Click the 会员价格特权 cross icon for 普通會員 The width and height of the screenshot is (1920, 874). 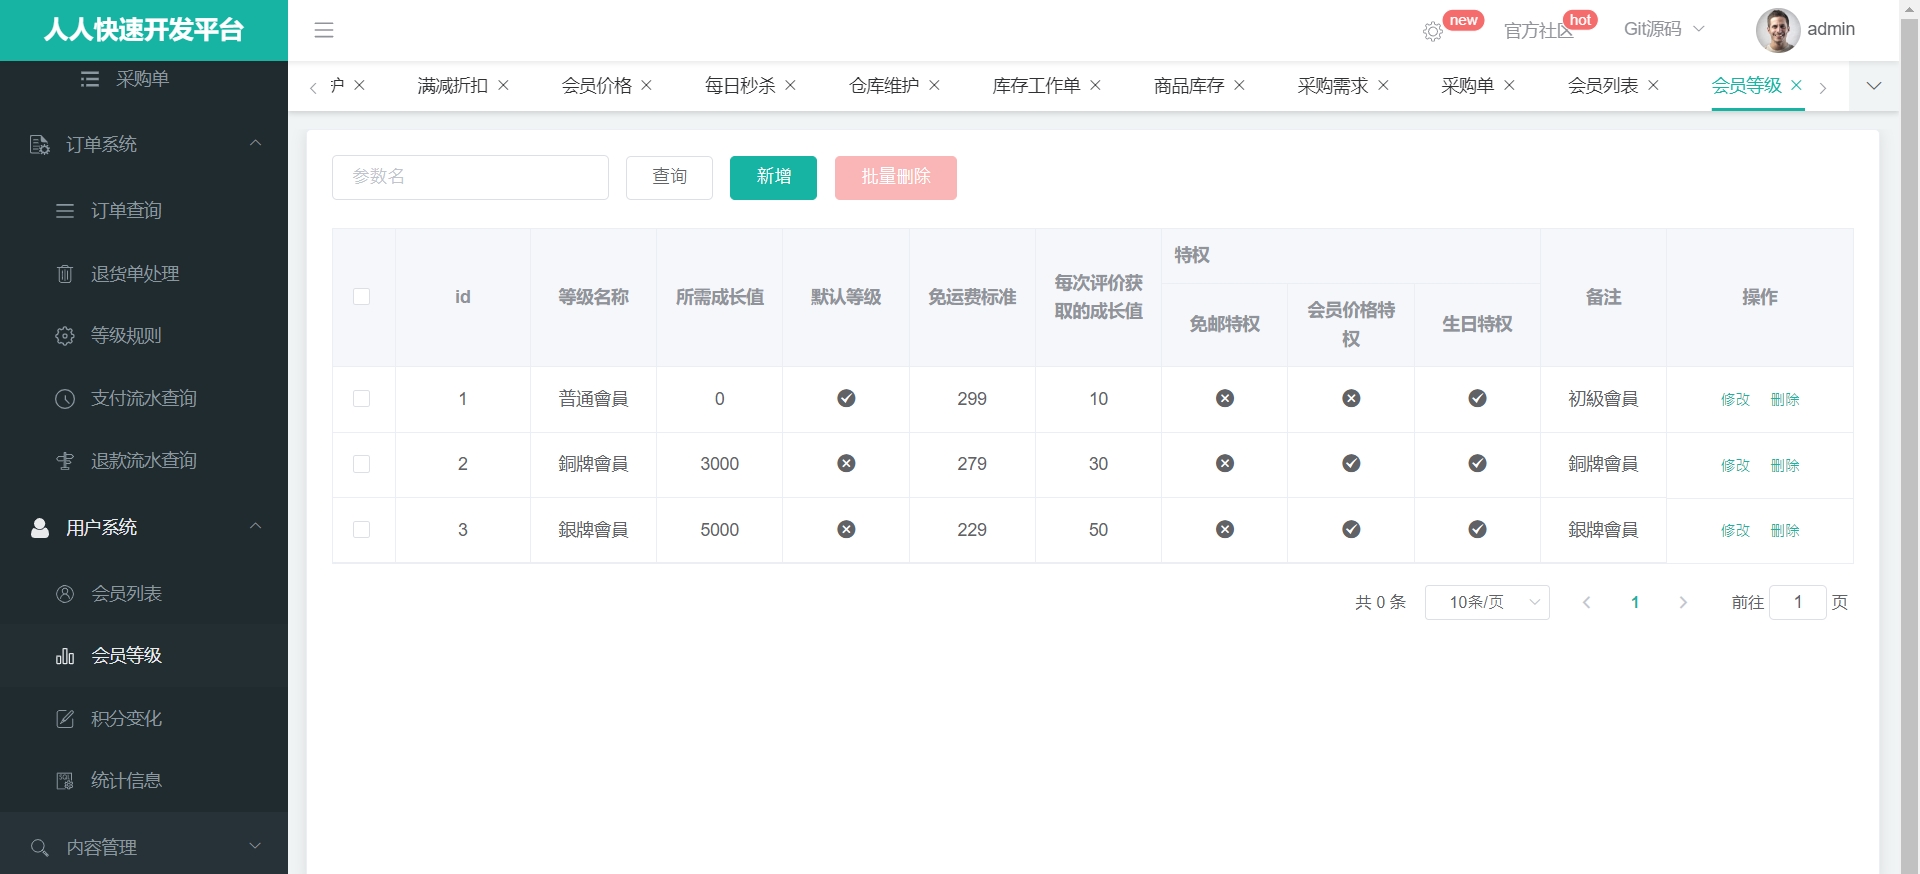[1351, 399]
